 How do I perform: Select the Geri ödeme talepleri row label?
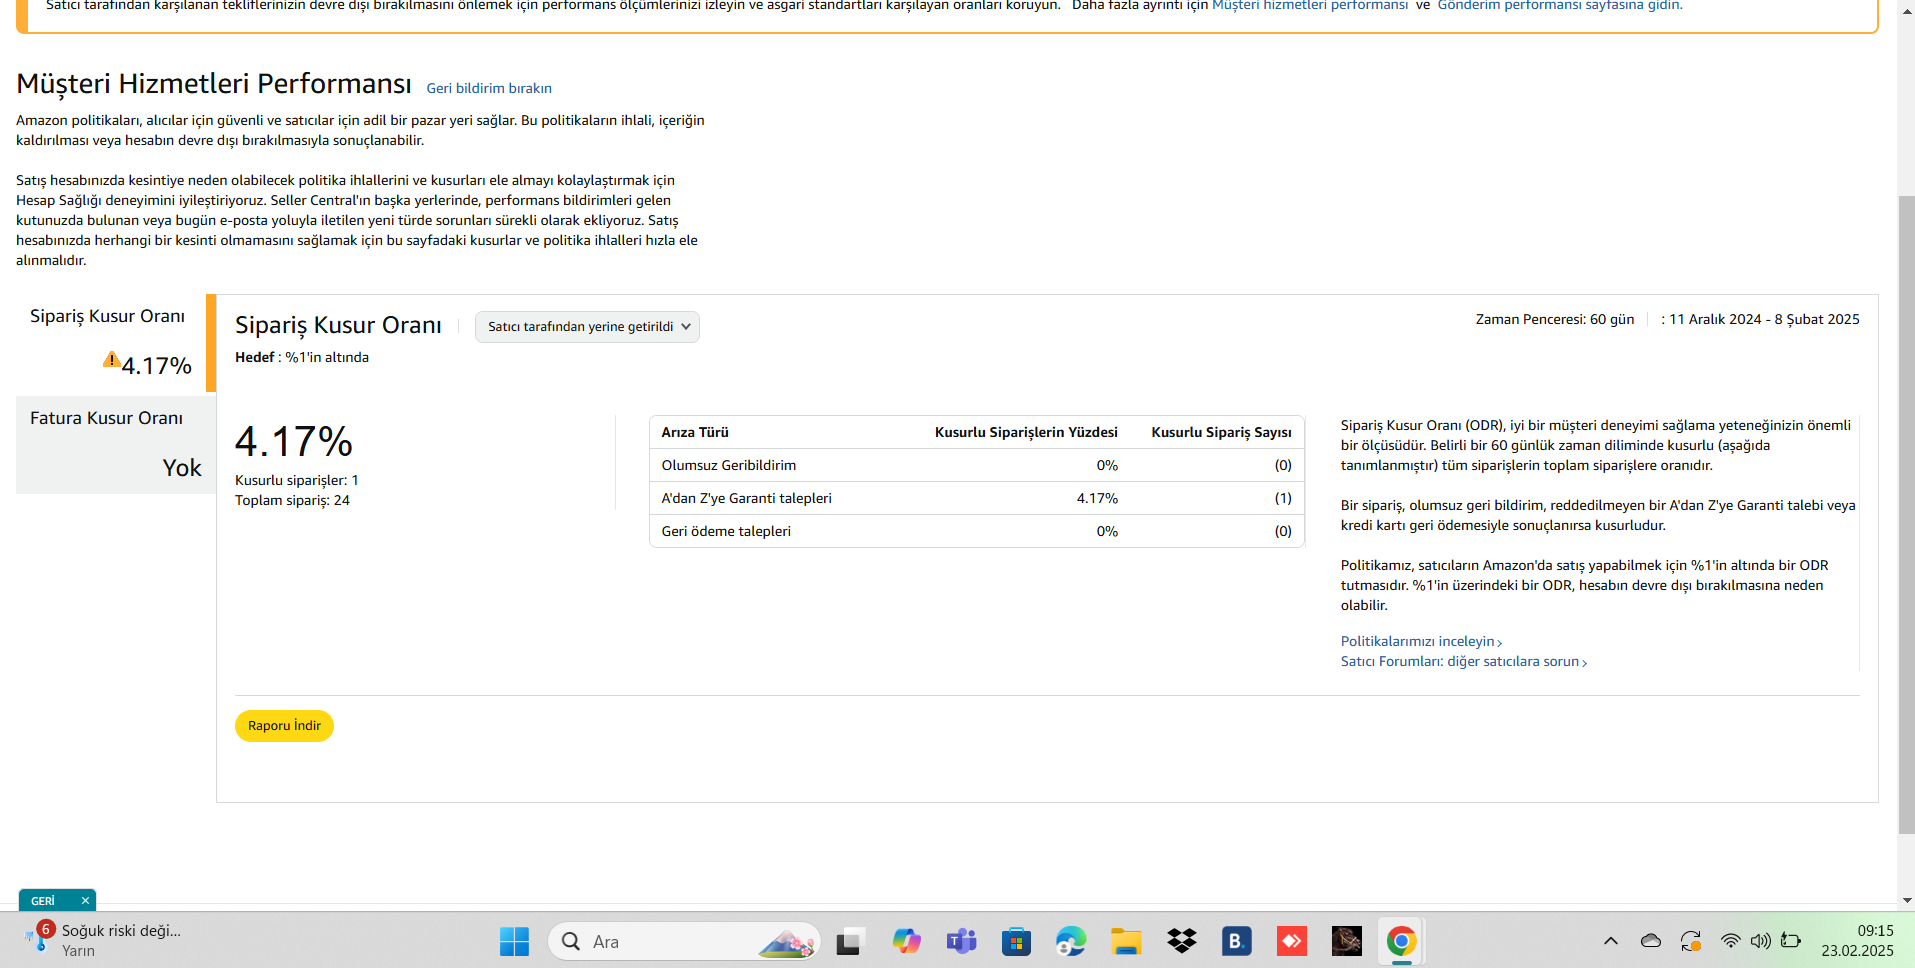[726, 531]
